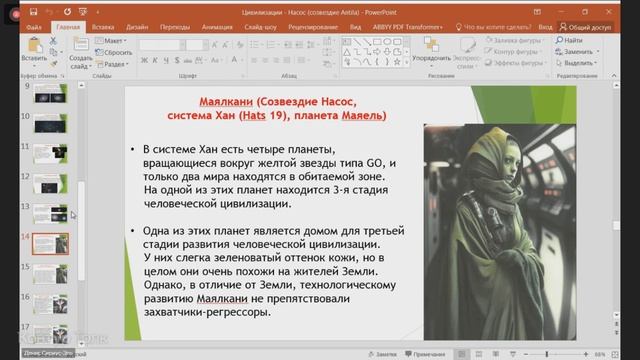
Task: Open the Layout (Макет) dropdown
Action: click(111, 41)
